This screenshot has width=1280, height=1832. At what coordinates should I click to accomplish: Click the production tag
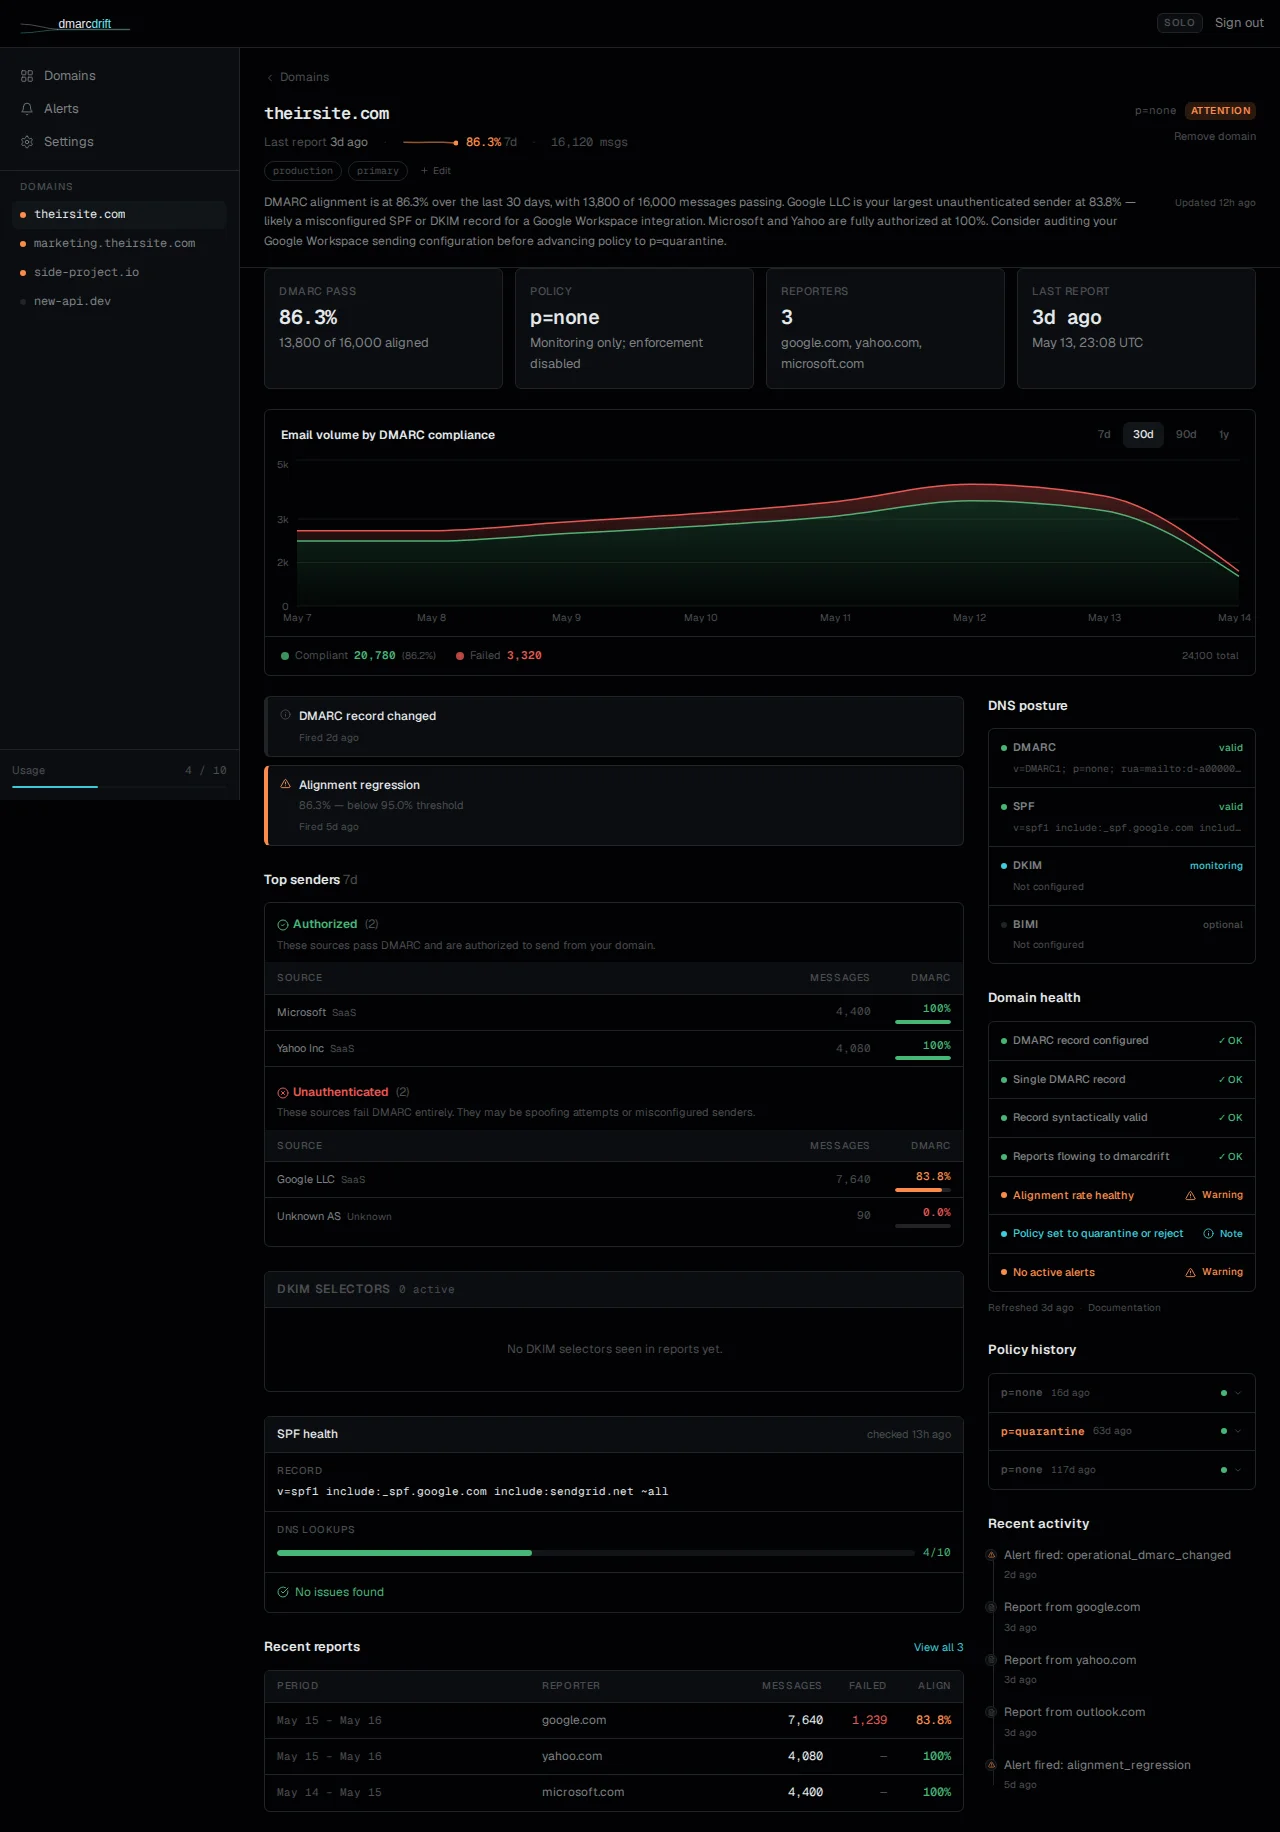pos(303,171)
